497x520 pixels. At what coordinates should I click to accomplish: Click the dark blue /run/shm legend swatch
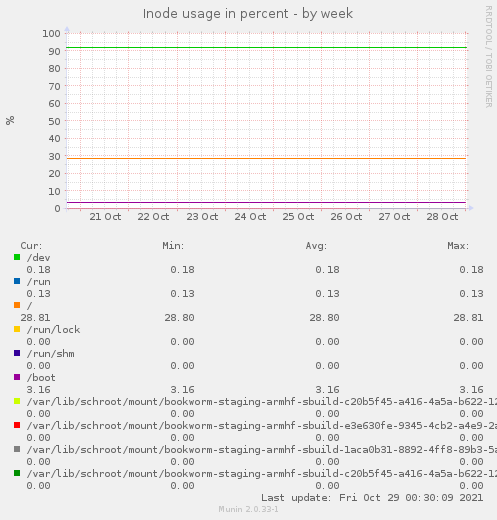[17, 353]
